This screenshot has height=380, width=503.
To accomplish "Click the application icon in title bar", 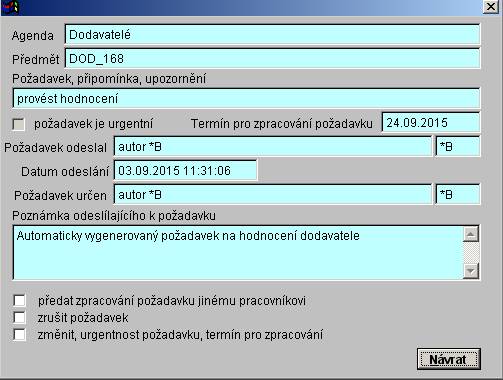I will click(10, 7).
